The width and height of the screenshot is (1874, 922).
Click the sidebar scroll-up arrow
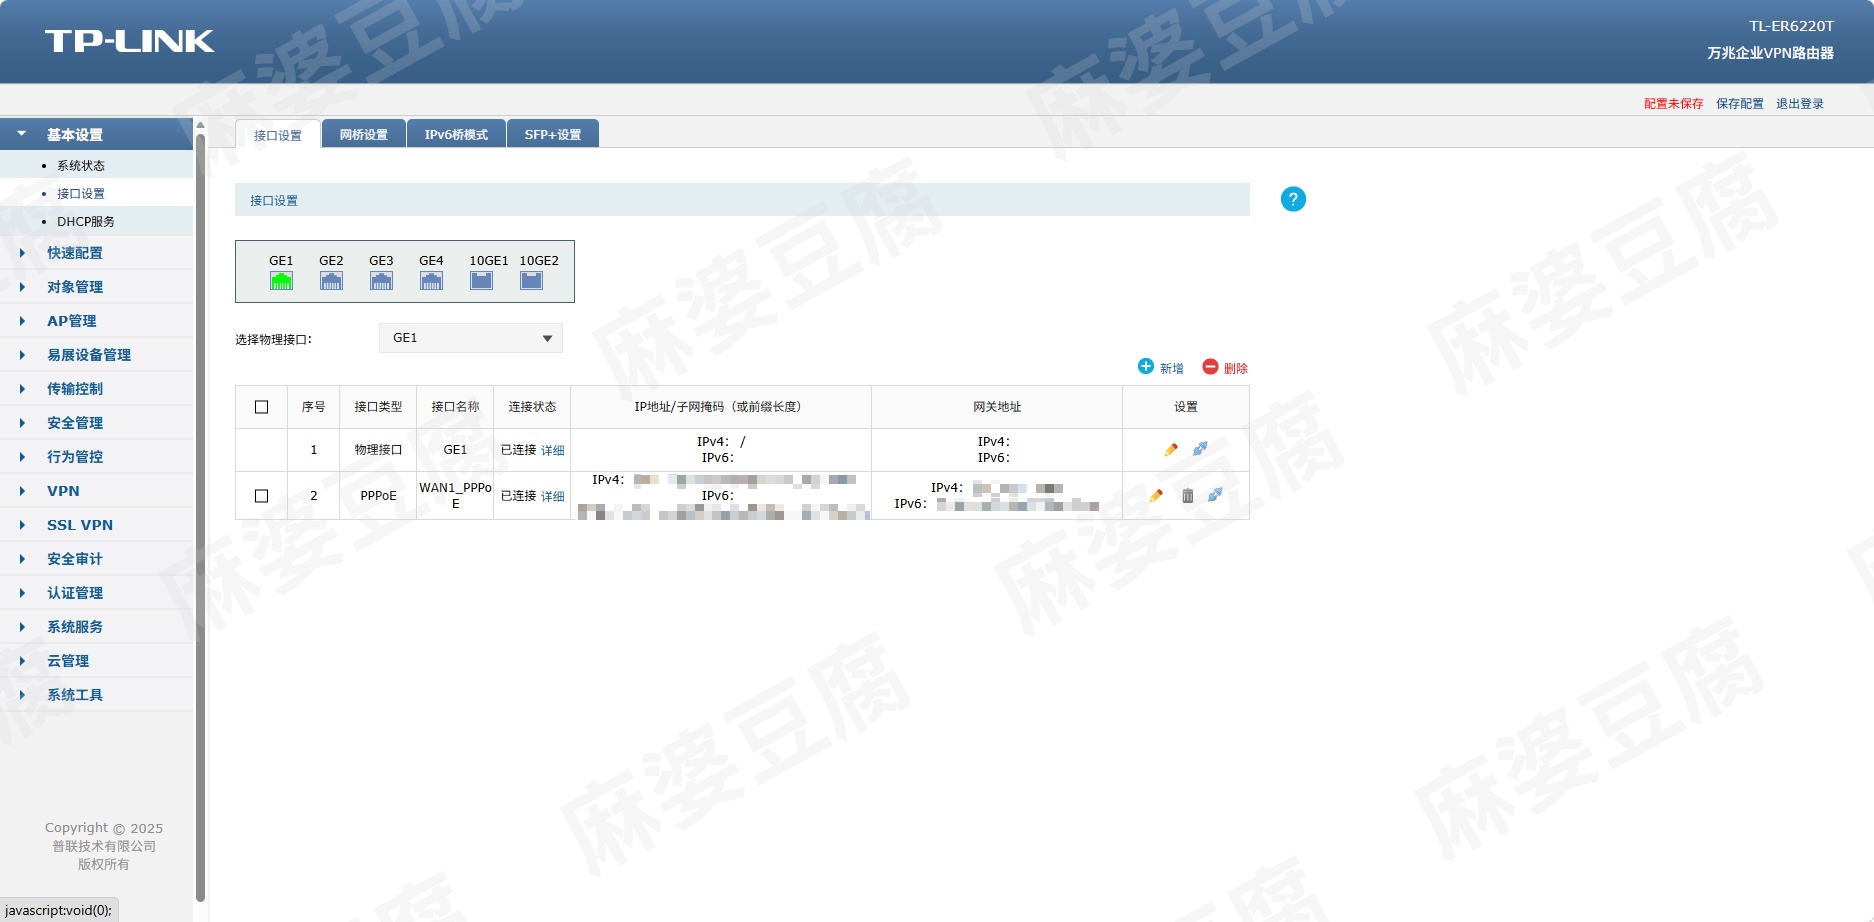click(200, 125)
